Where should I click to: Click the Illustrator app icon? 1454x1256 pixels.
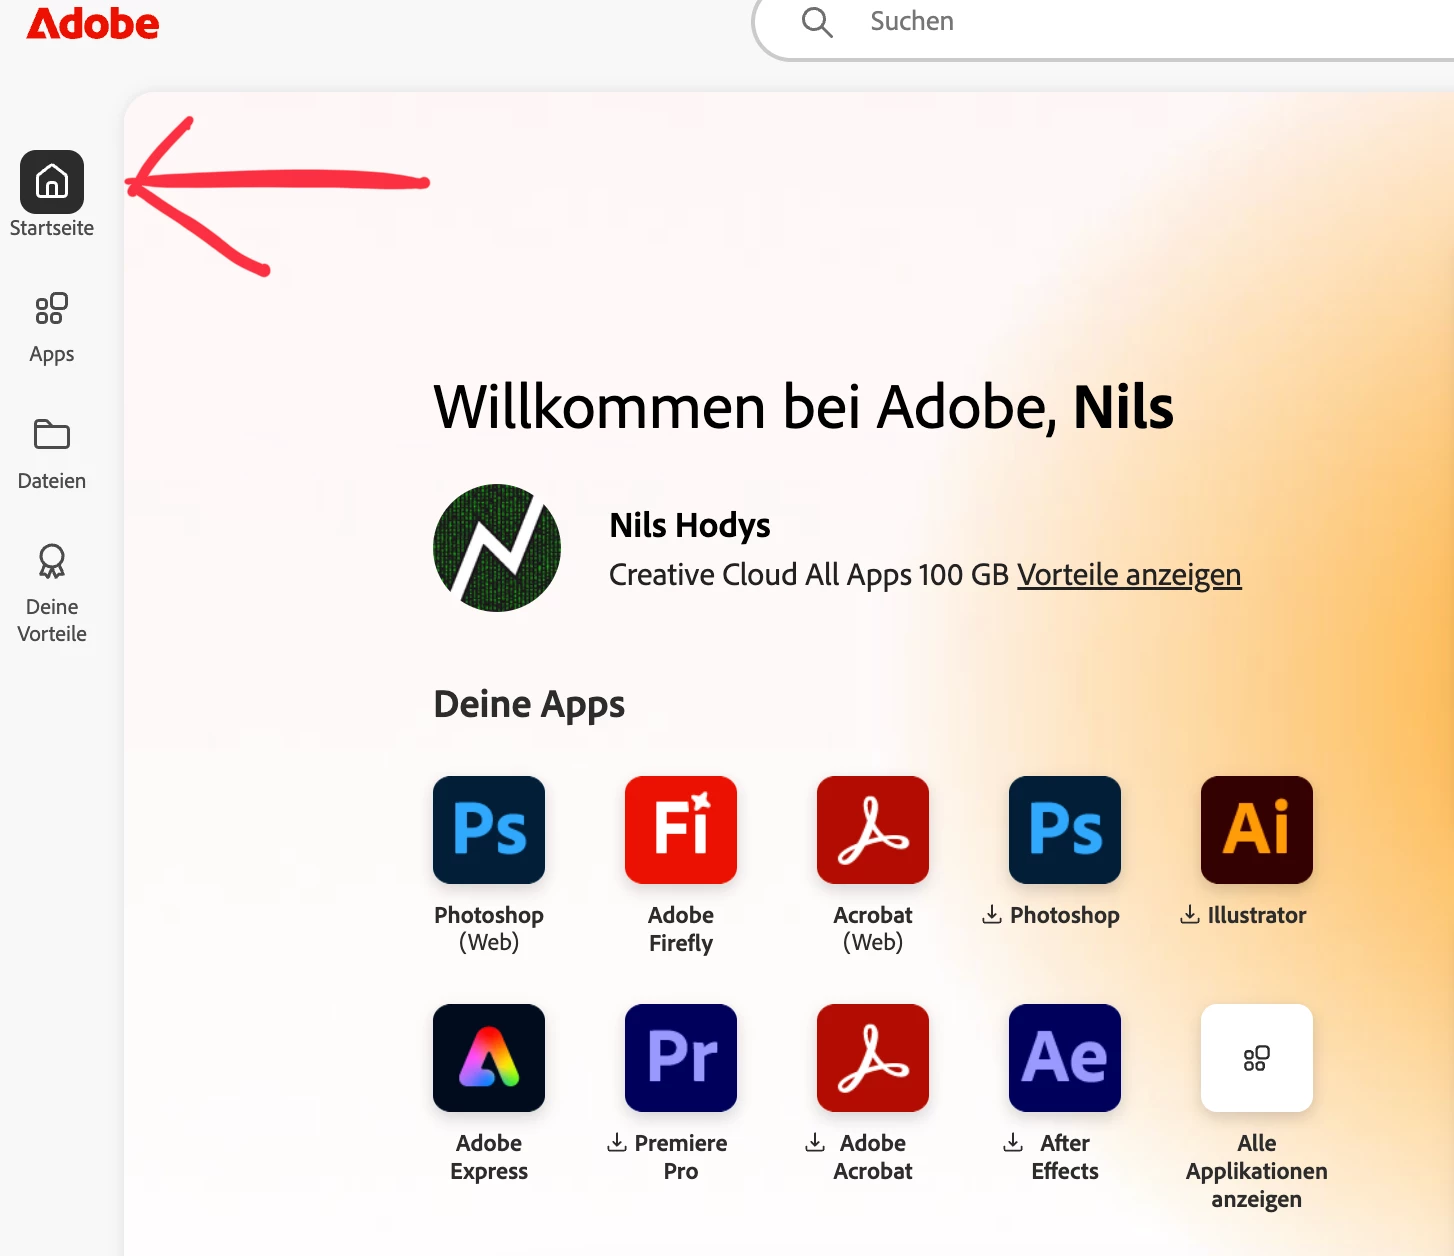(1257, 830)
